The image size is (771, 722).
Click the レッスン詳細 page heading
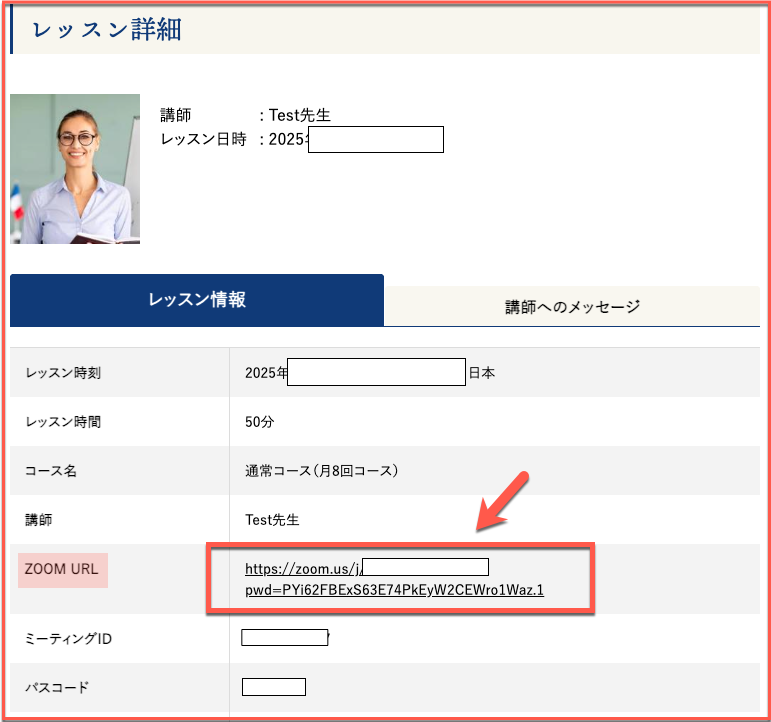(107, 30)
